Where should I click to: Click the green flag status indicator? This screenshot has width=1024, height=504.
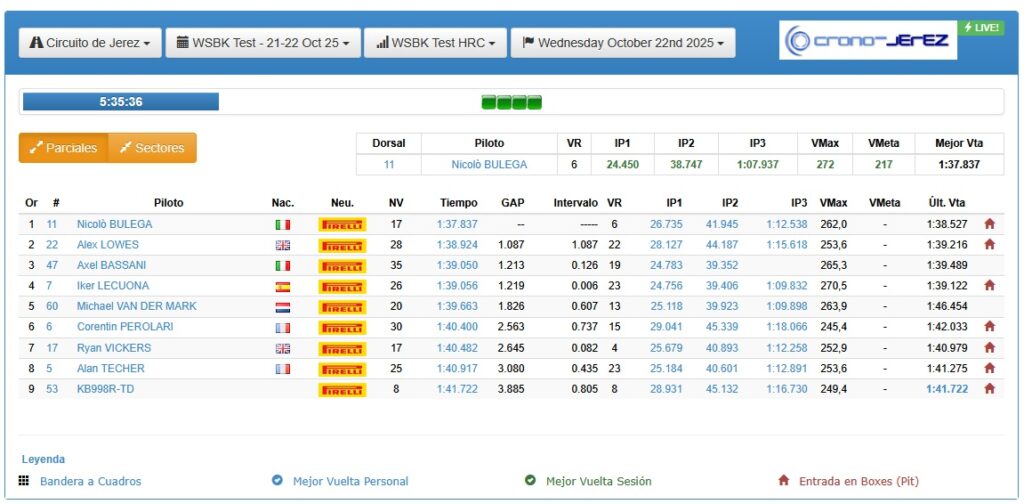click(x=511, y=102)
